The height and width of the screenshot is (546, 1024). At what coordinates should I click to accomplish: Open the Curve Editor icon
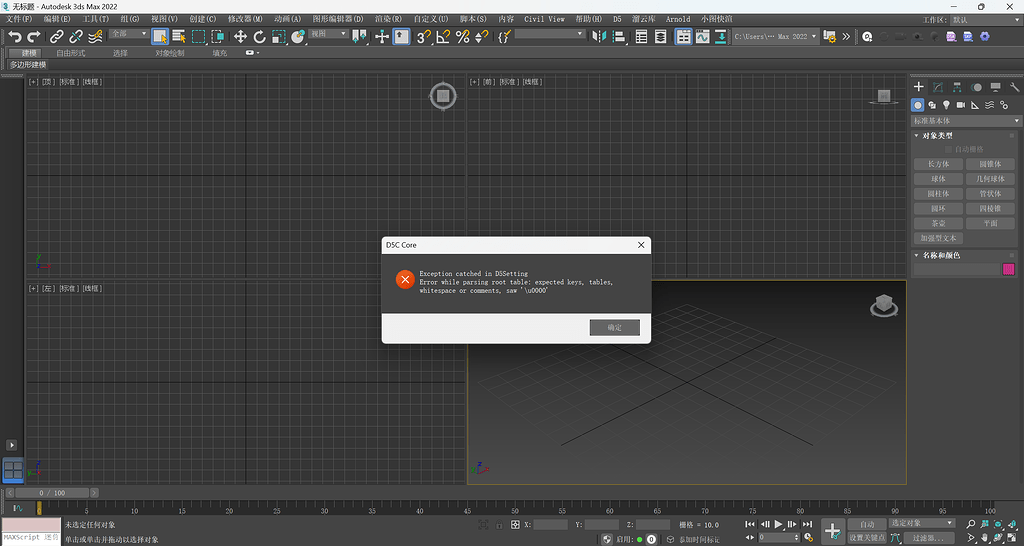(702, 36)
